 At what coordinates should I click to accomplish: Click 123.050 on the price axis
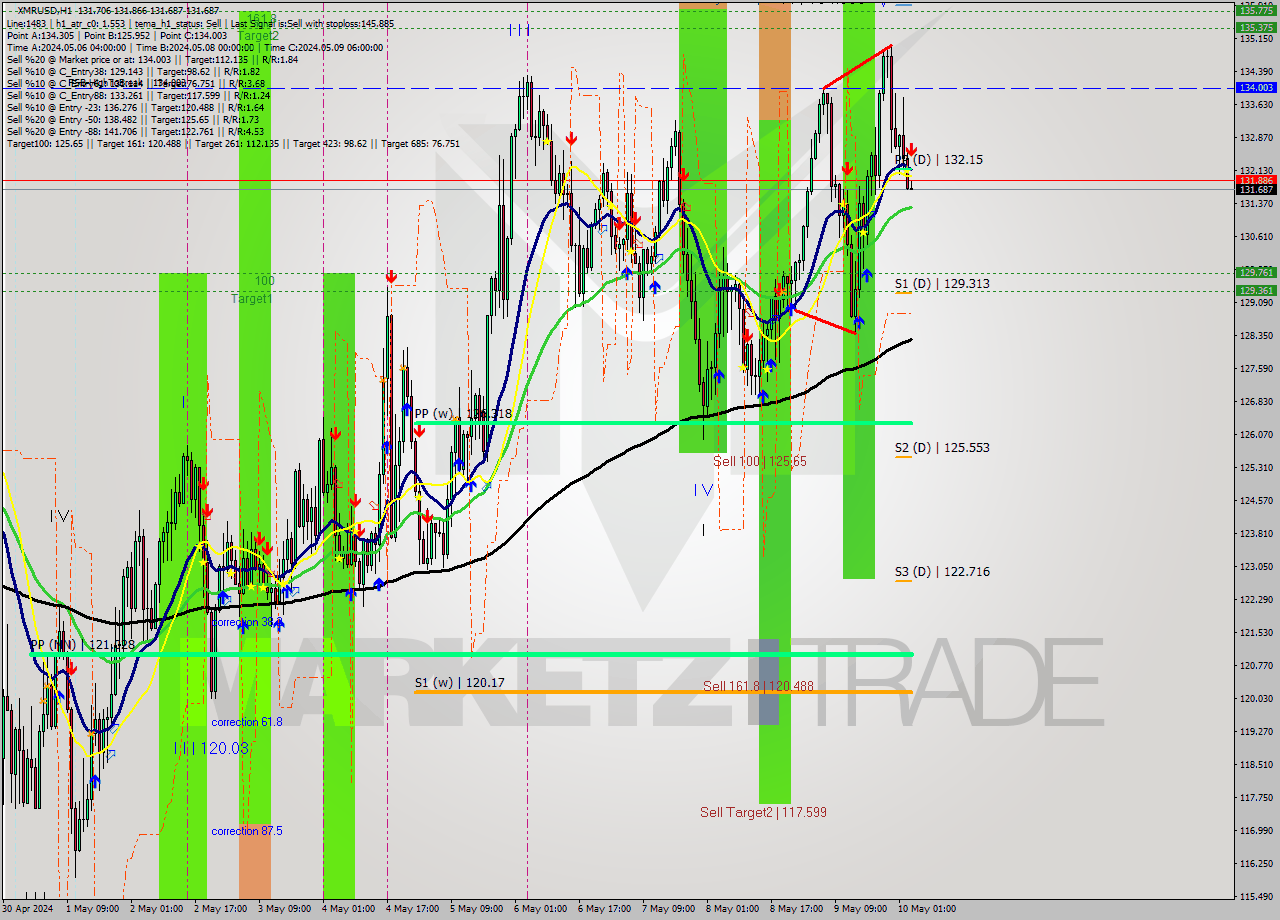coord(1257,567)
